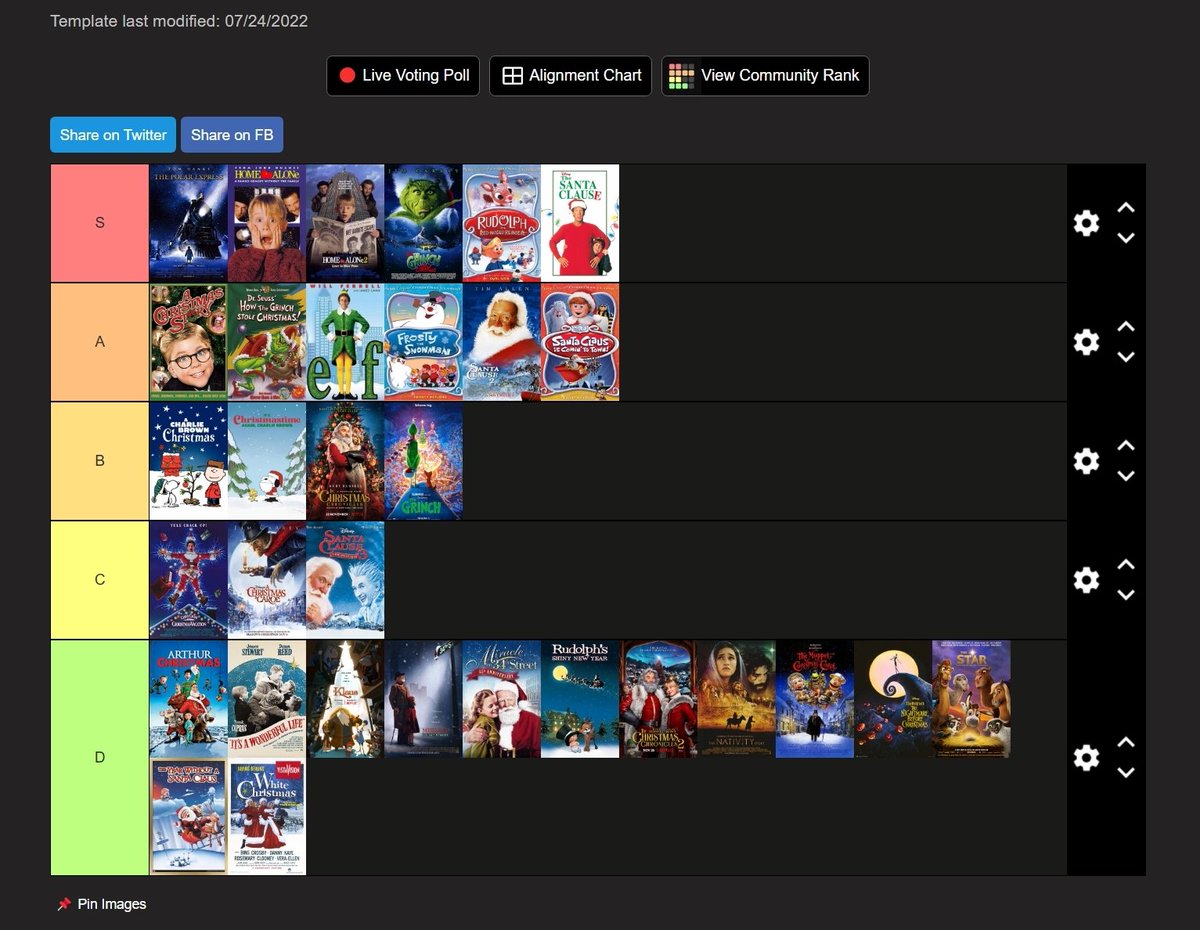The width and height of the screenshot is (1200, 930).
Task: Move S tier row up with chevron
Action: tap(1126, 208)
